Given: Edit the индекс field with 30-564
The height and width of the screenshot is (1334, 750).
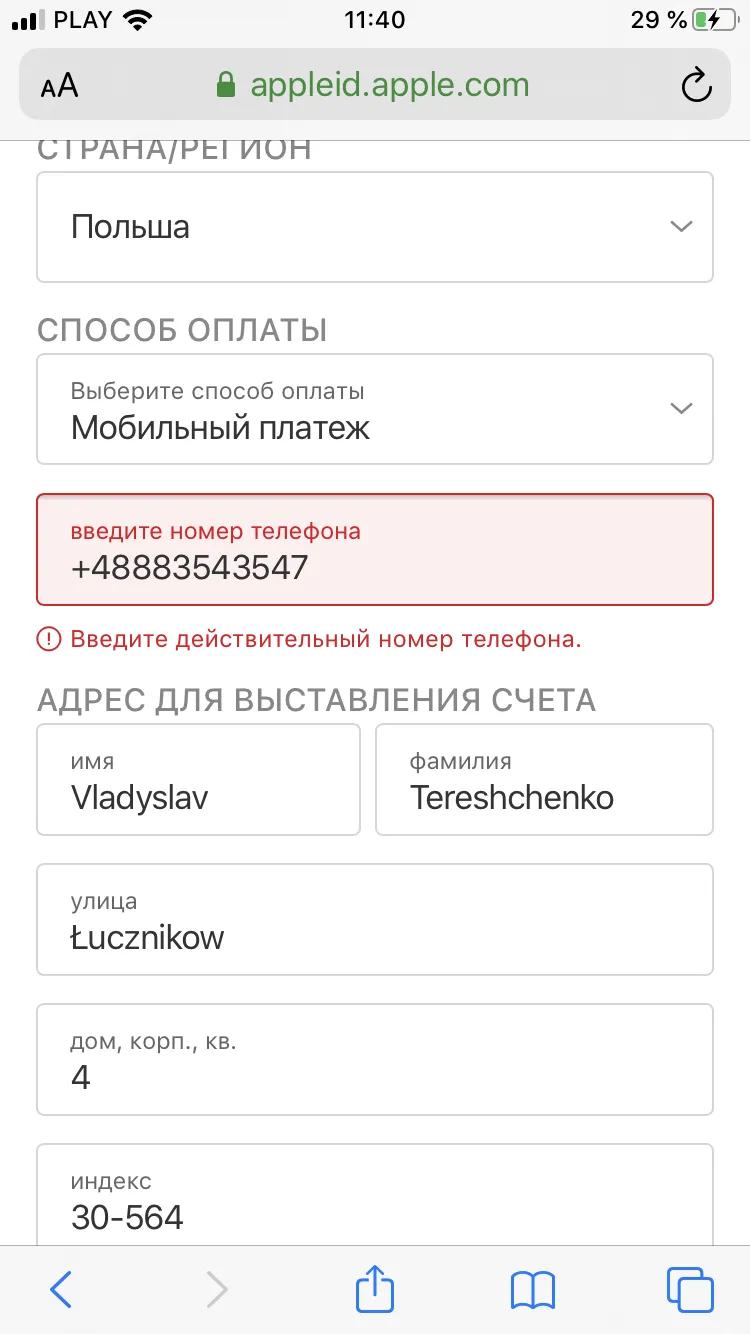Looking at the screenshot, I should pos(375,1195).
